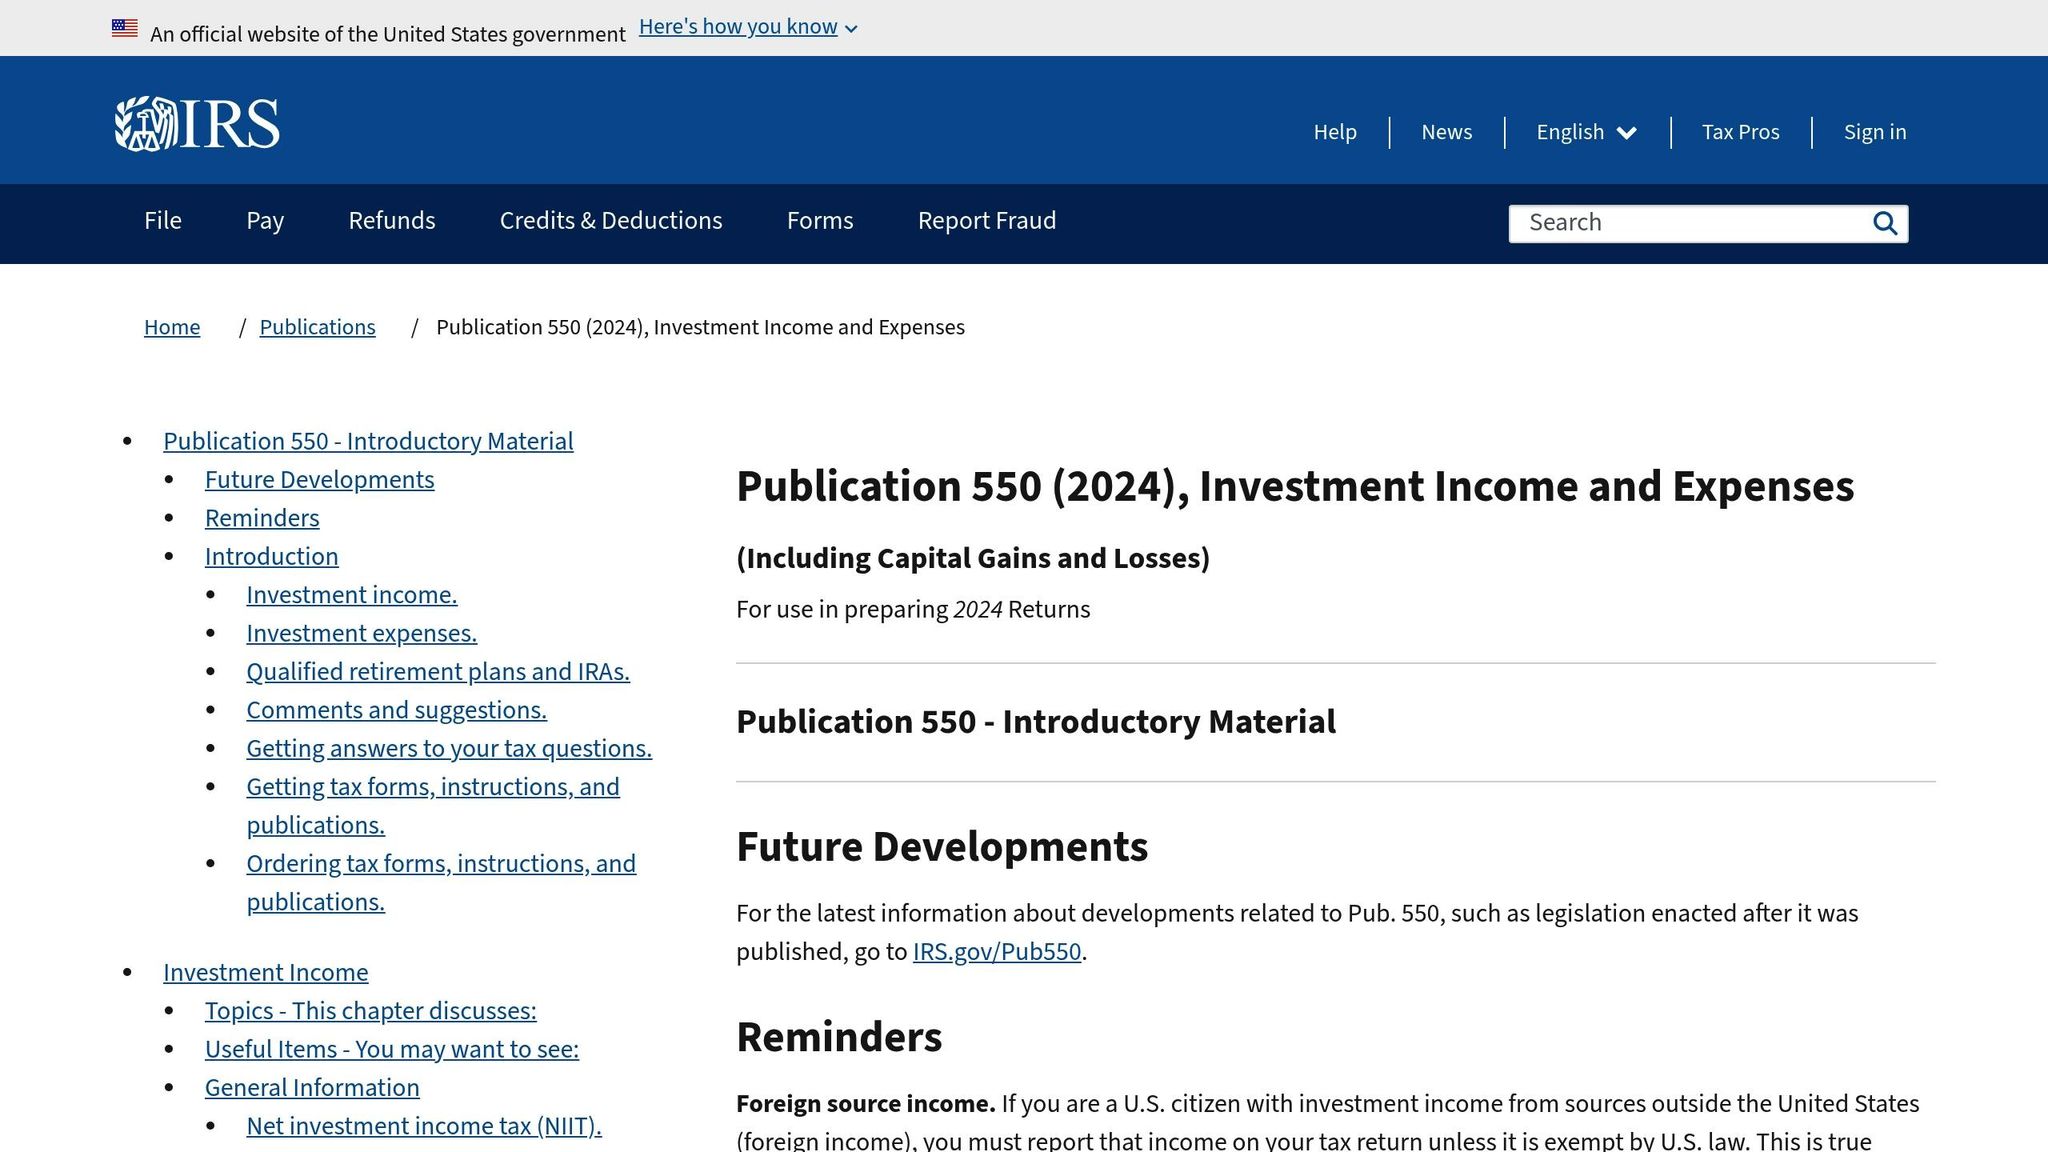The width and height of the screenshot is (2048, 1152).
Task: Click the US flag icon
Action: pos(122,27)
